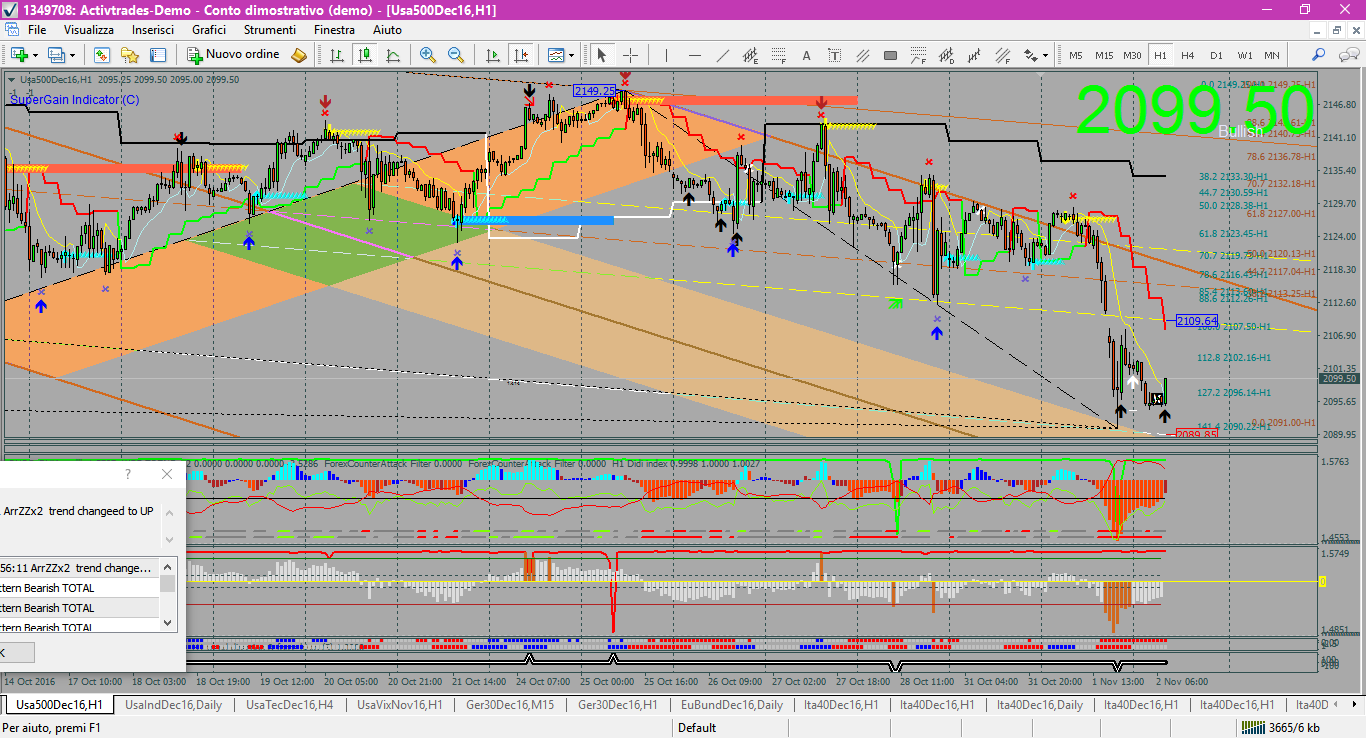Expand the new chart dropdown arrow

pos(36,55)
